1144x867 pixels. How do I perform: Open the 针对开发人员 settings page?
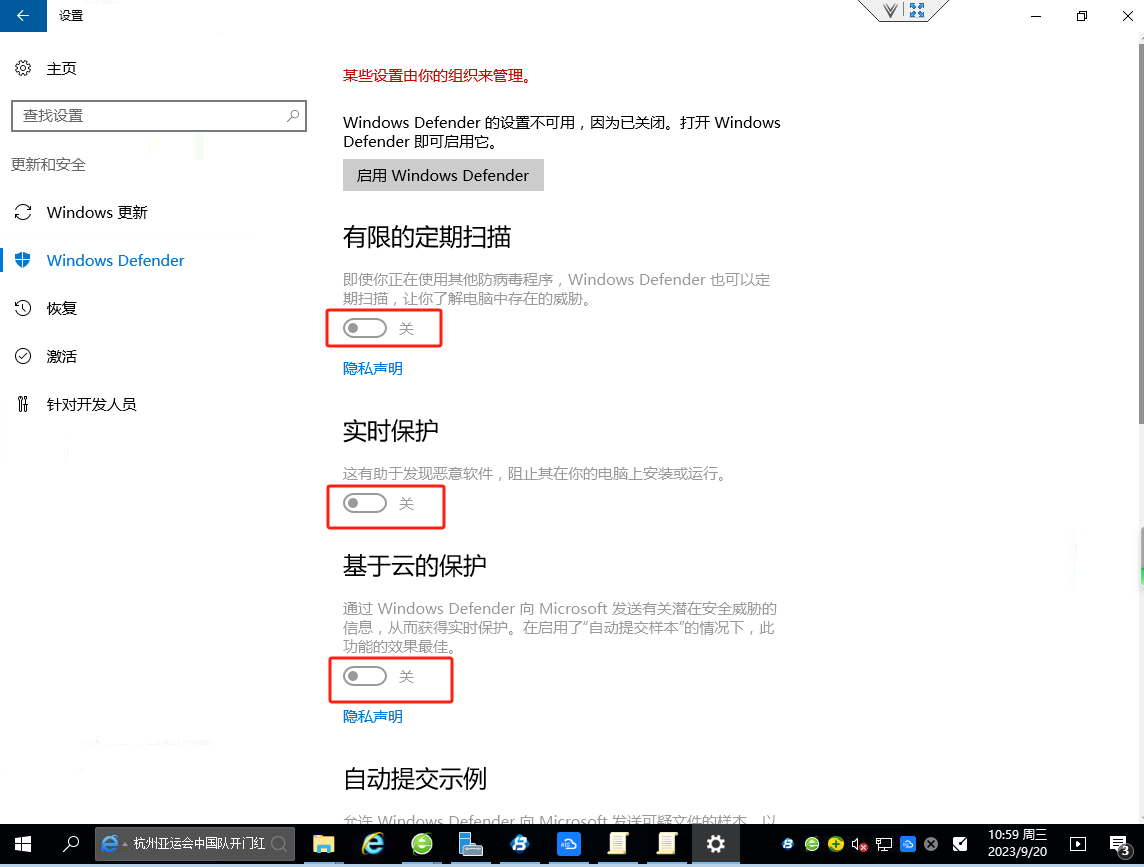click(x=91, y=404)
